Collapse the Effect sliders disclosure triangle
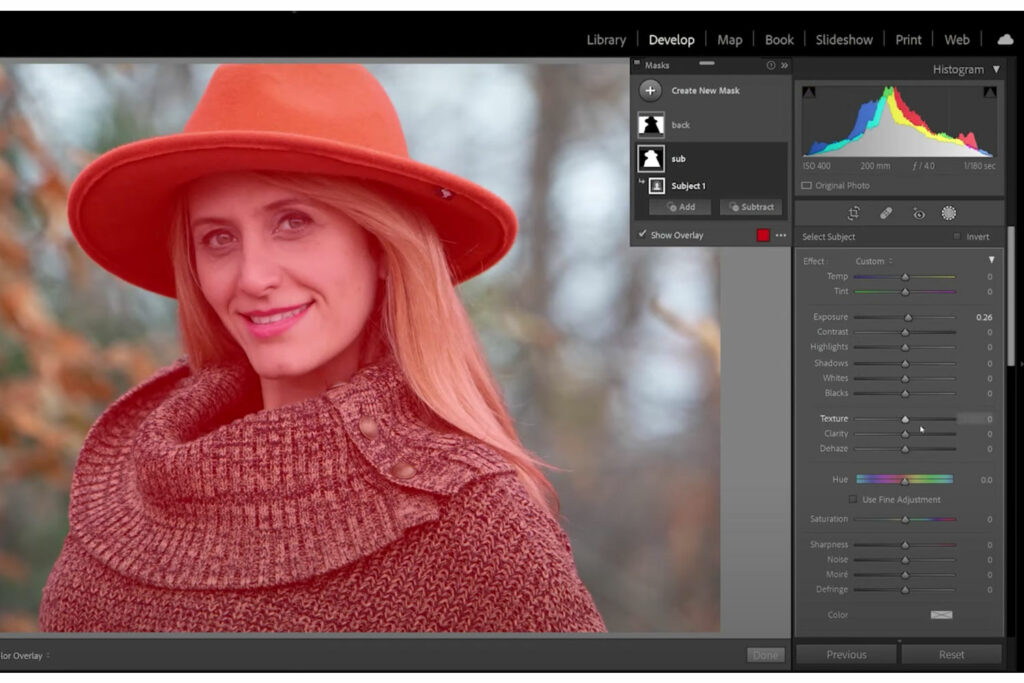Viewport: 1024px width, 683px height. pos(991,260)
